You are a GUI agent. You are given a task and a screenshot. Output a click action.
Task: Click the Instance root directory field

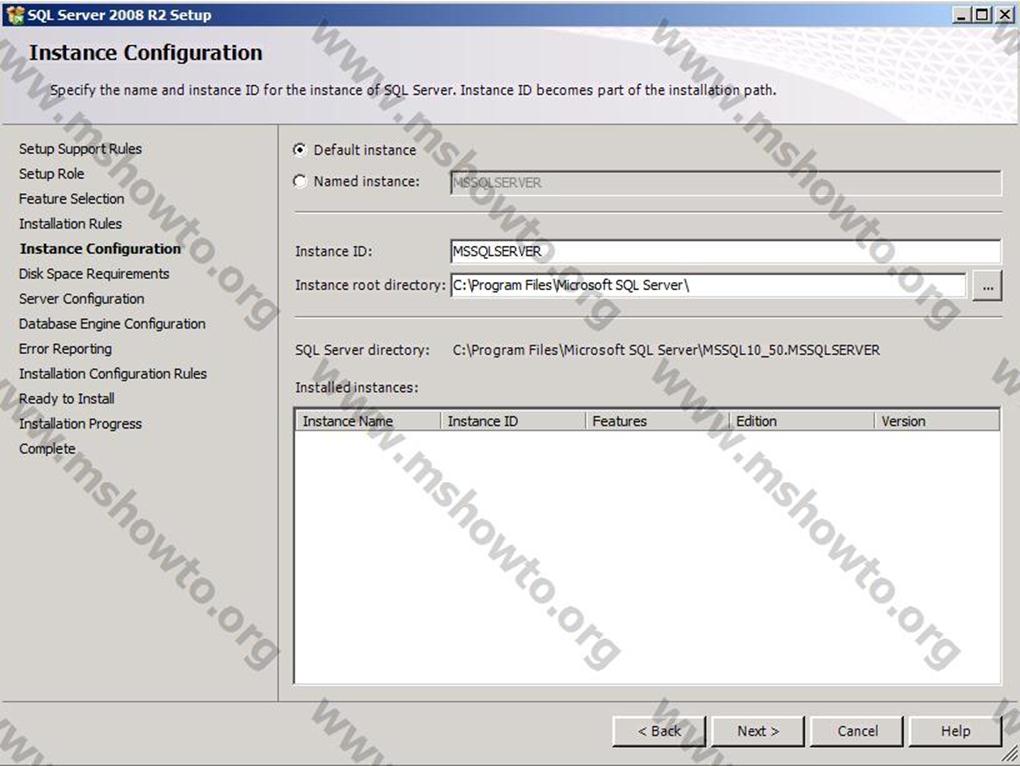pyautogui.click(x=708, y=285)
